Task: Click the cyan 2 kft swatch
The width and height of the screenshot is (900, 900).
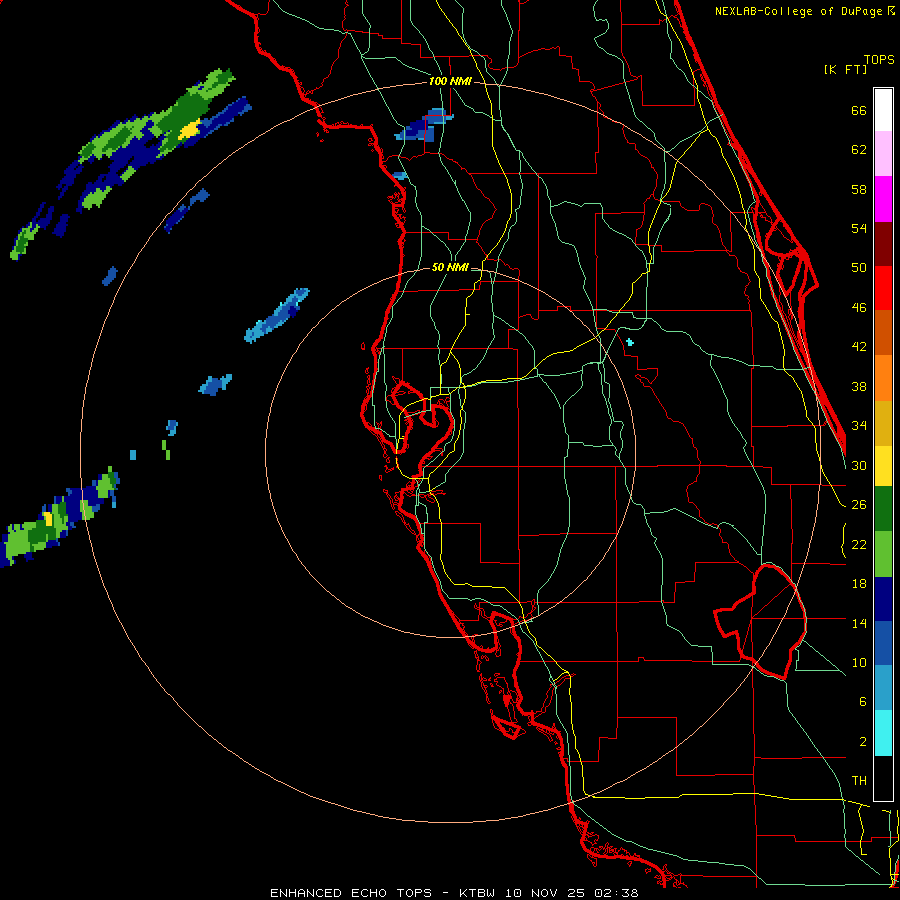Action: (x=883, y=733)
